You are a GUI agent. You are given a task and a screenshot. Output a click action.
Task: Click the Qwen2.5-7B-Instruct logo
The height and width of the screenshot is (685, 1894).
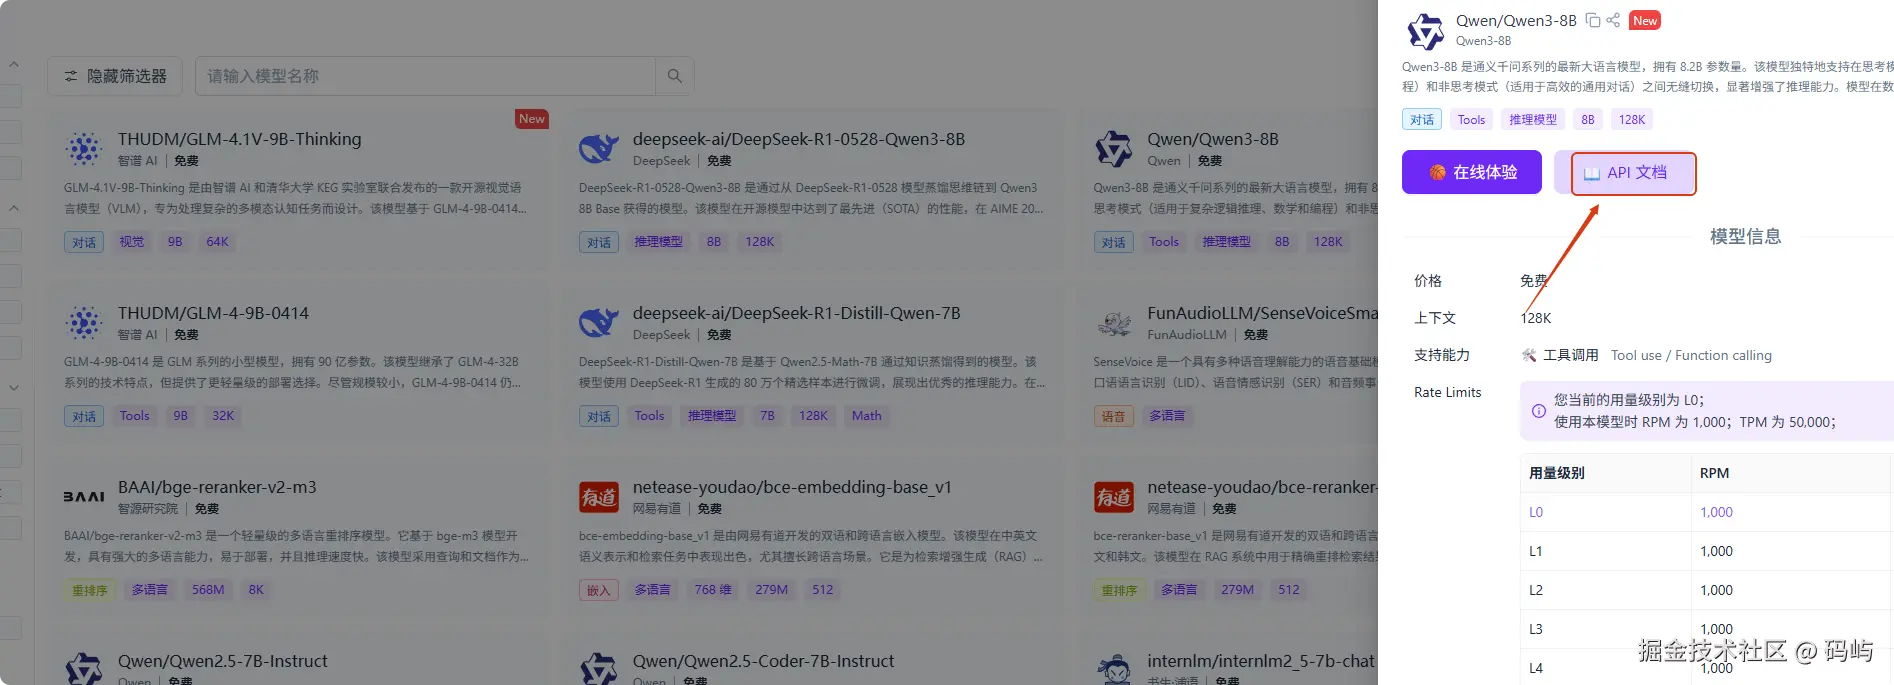(x=84, y=669)
